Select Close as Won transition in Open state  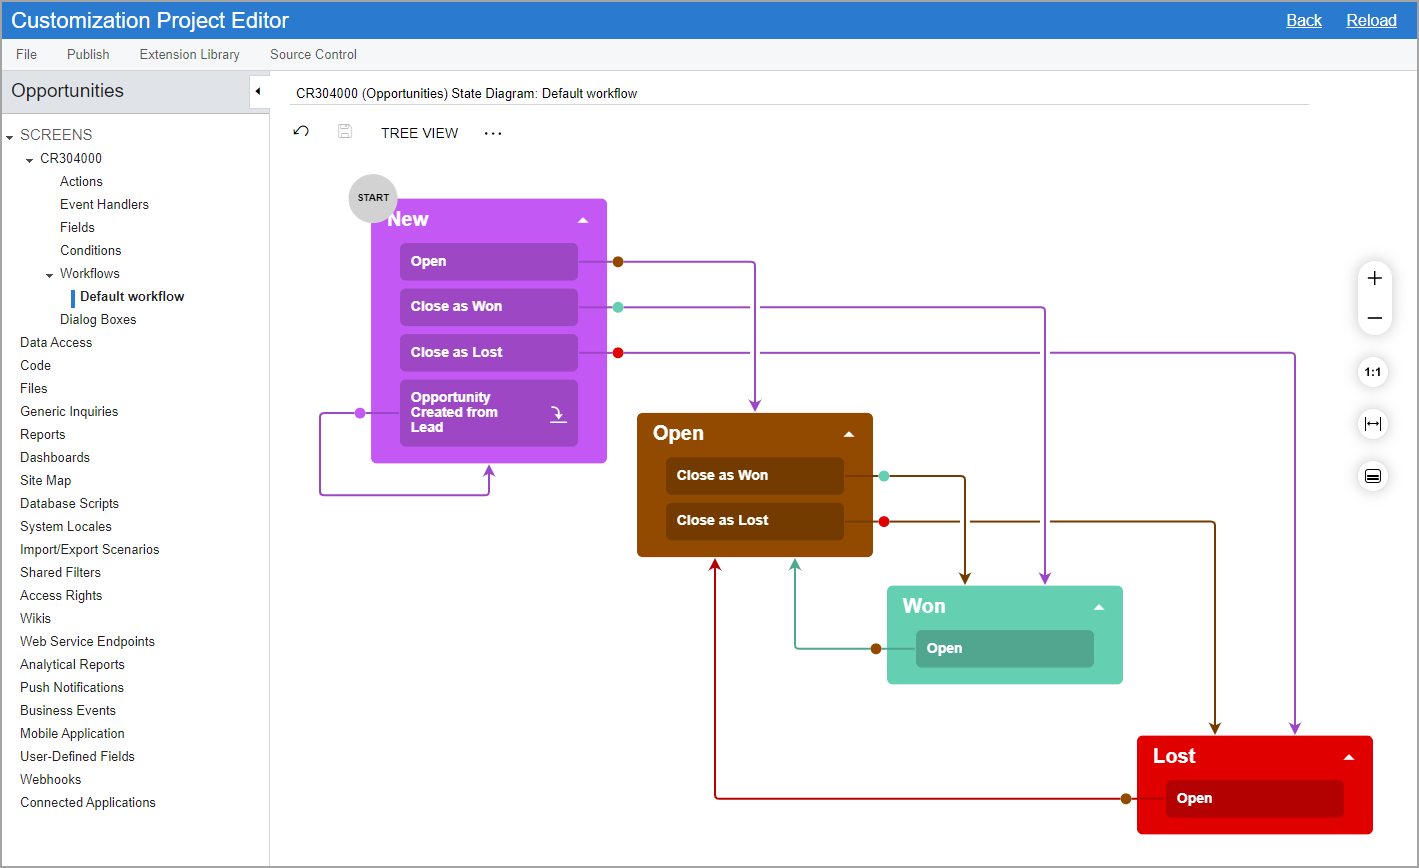click(x=754, y=476)
